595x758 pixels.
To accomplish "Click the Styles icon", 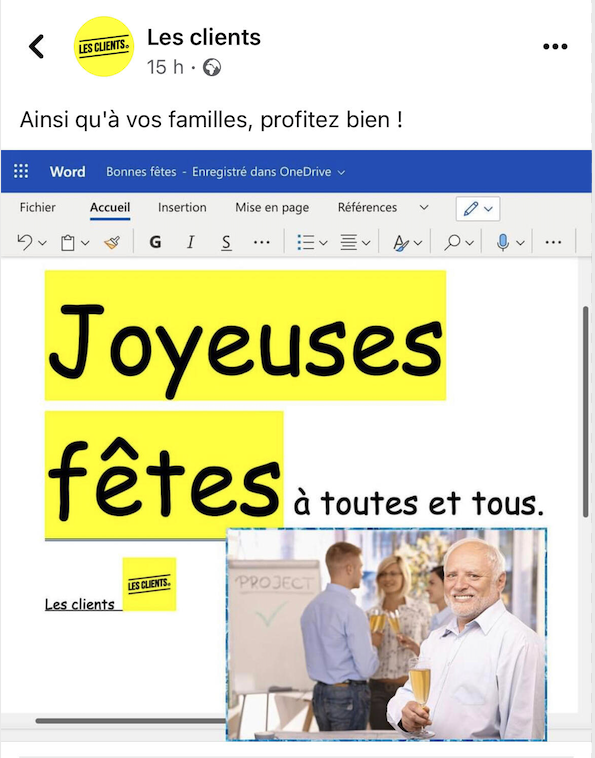I will [x=401, y=243].
